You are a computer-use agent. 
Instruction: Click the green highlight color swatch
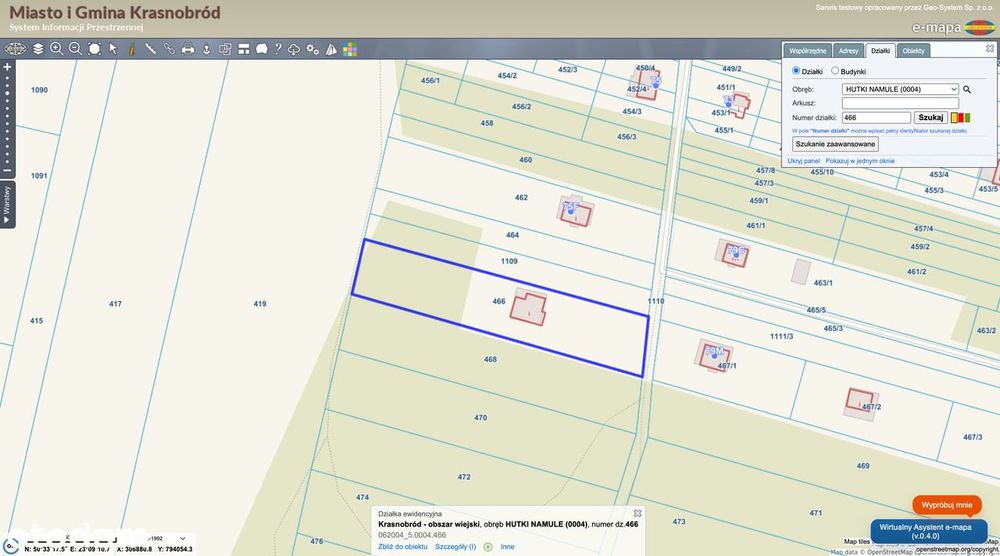click(967, 118)
